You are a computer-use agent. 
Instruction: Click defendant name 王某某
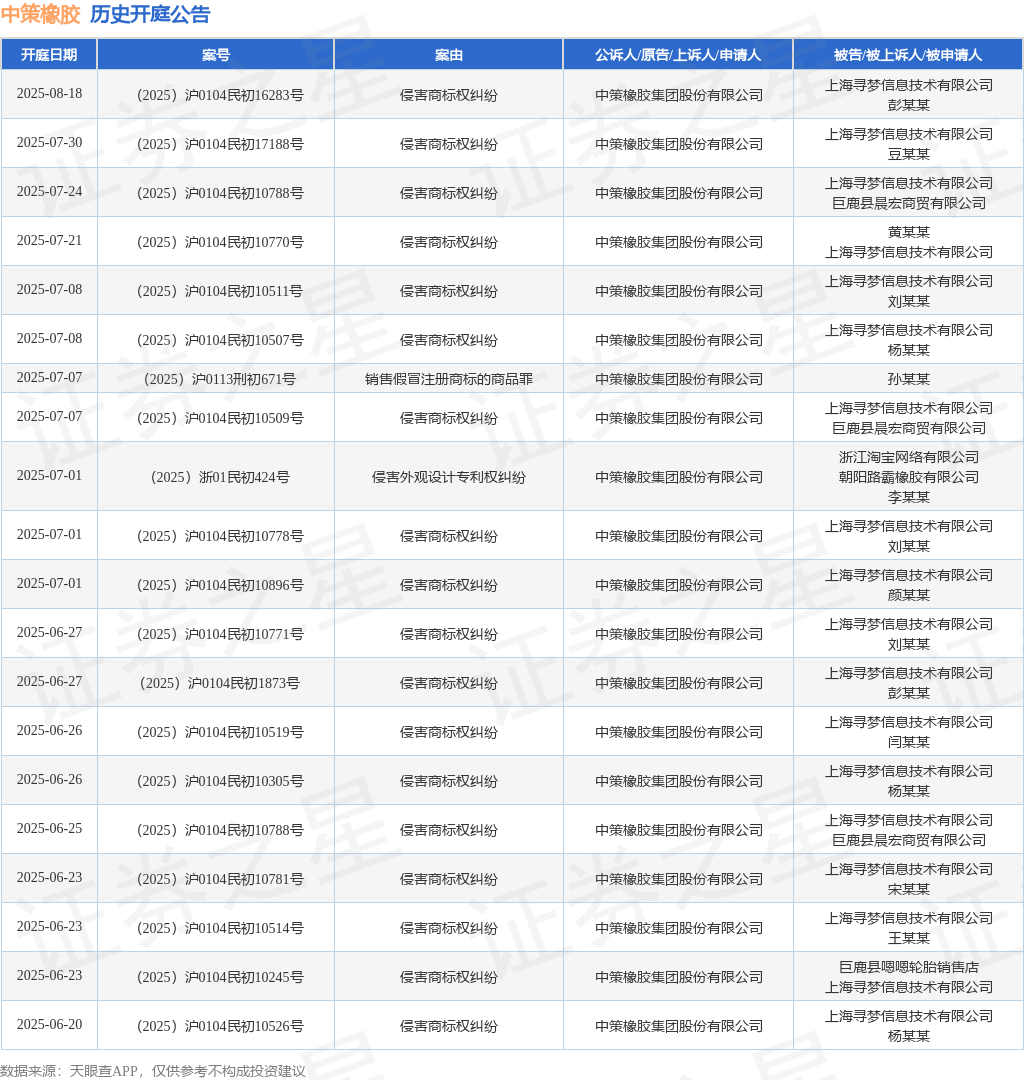point(908,938)
